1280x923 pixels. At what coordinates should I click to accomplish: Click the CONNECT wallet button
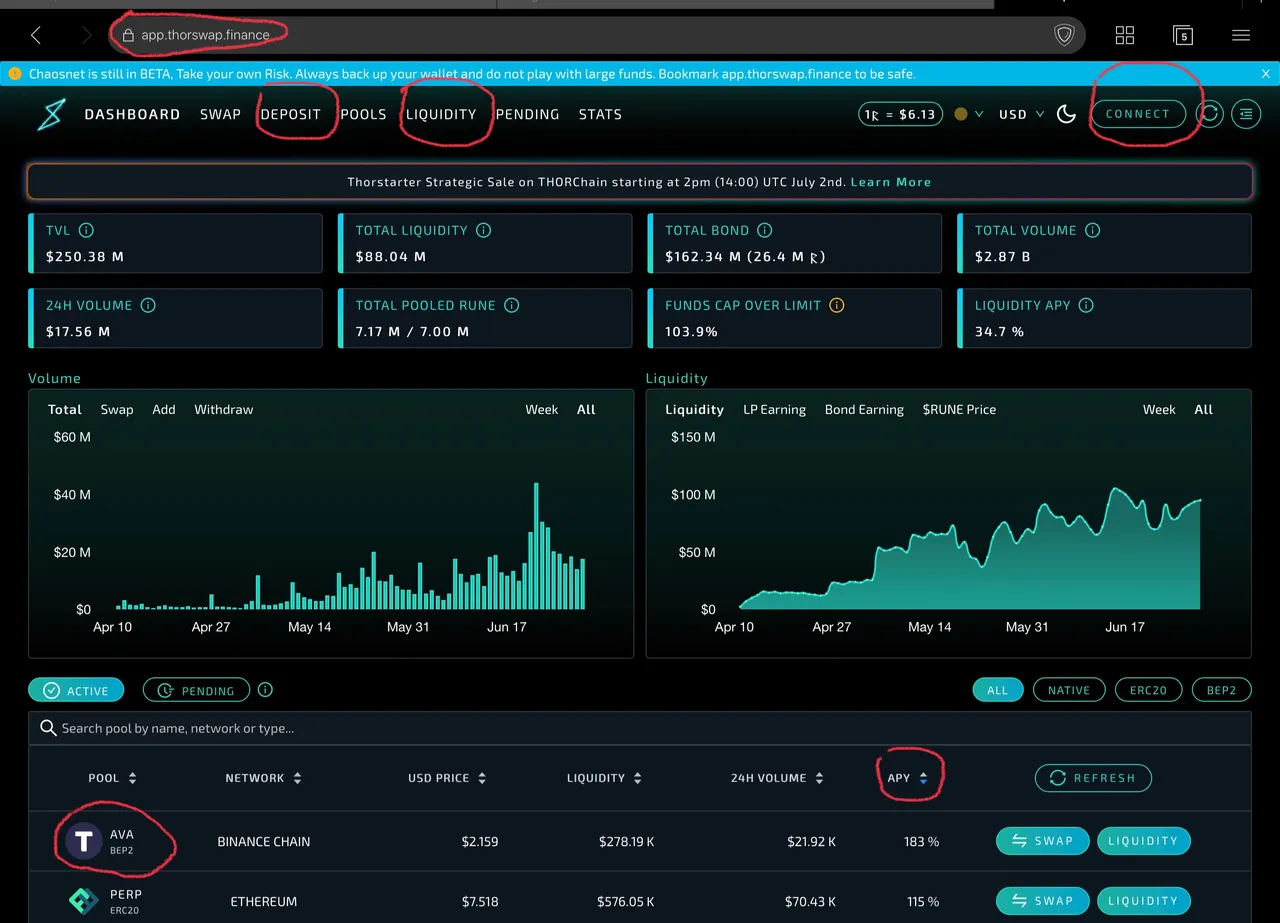click(x=1138, y=114)
